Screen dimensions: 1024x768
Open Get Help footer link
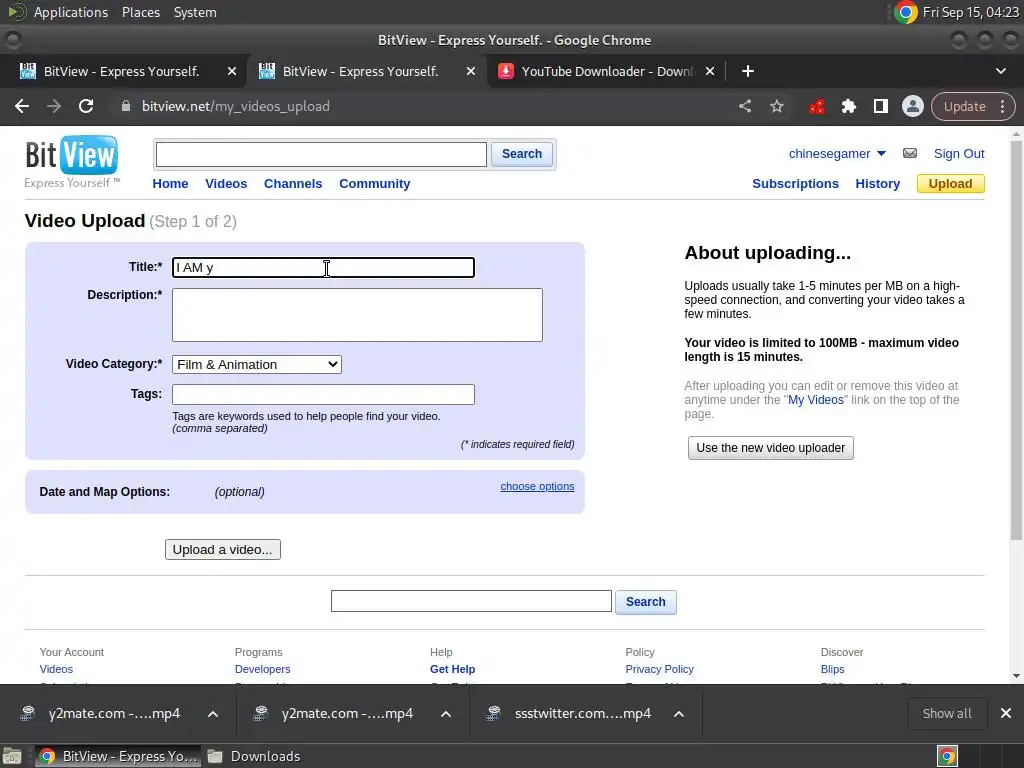pos(453,669)
